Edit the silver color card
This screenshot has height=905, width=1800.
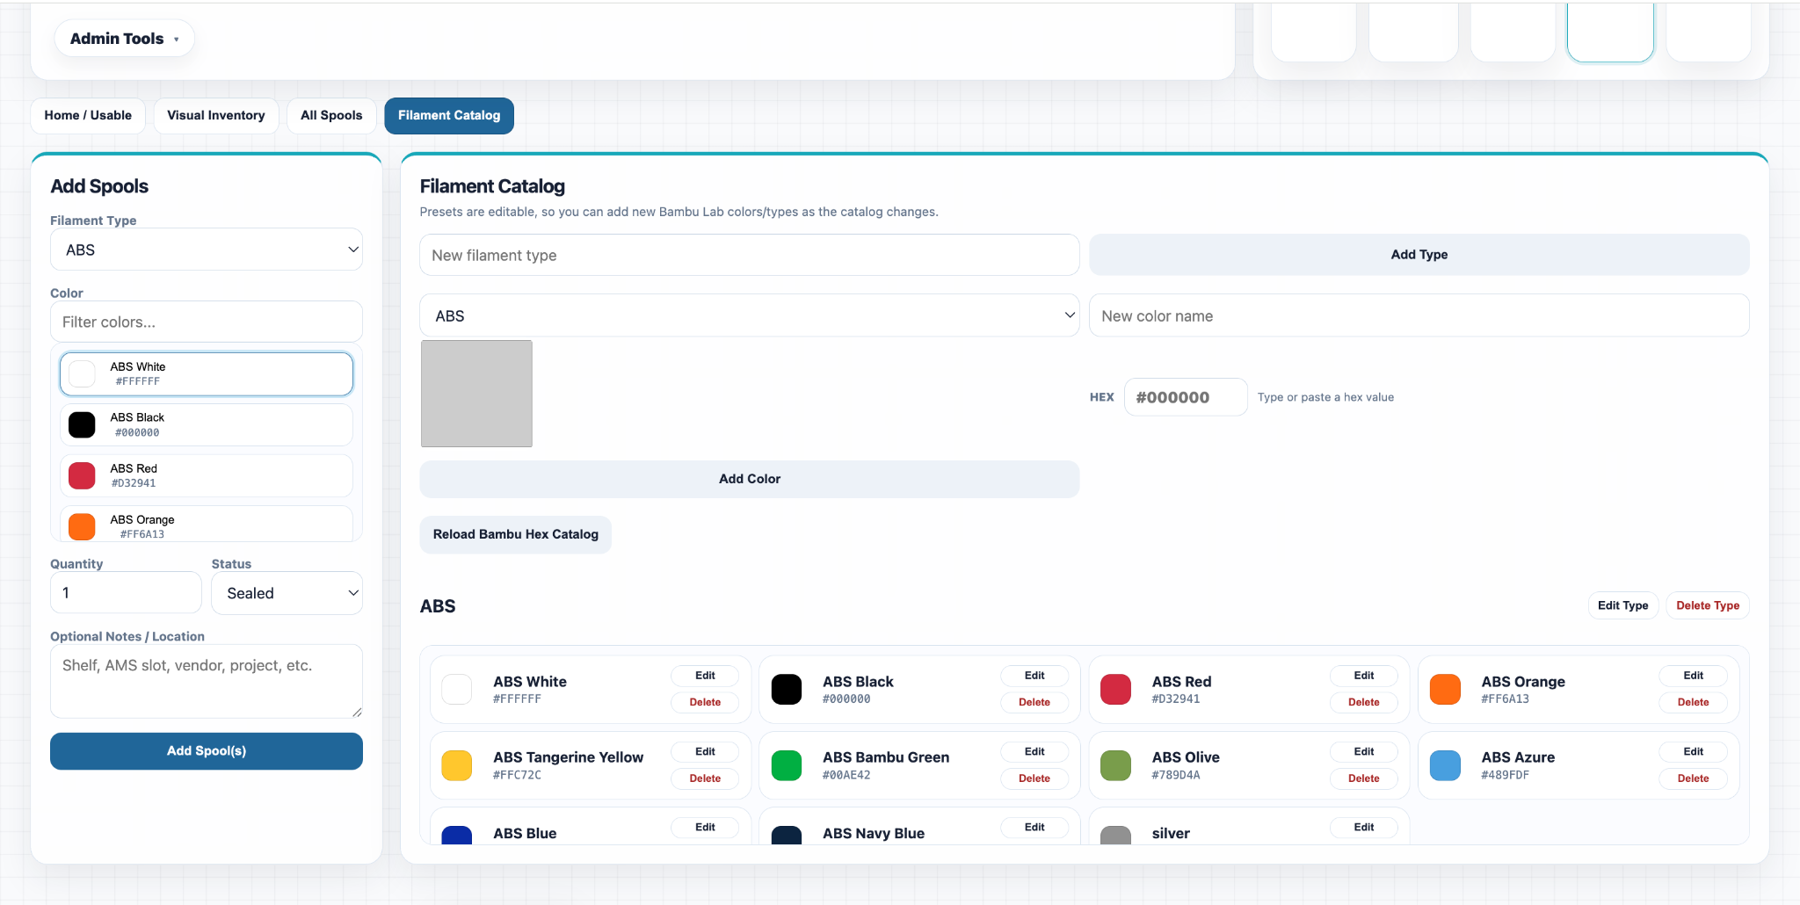tap(1364, 828)
